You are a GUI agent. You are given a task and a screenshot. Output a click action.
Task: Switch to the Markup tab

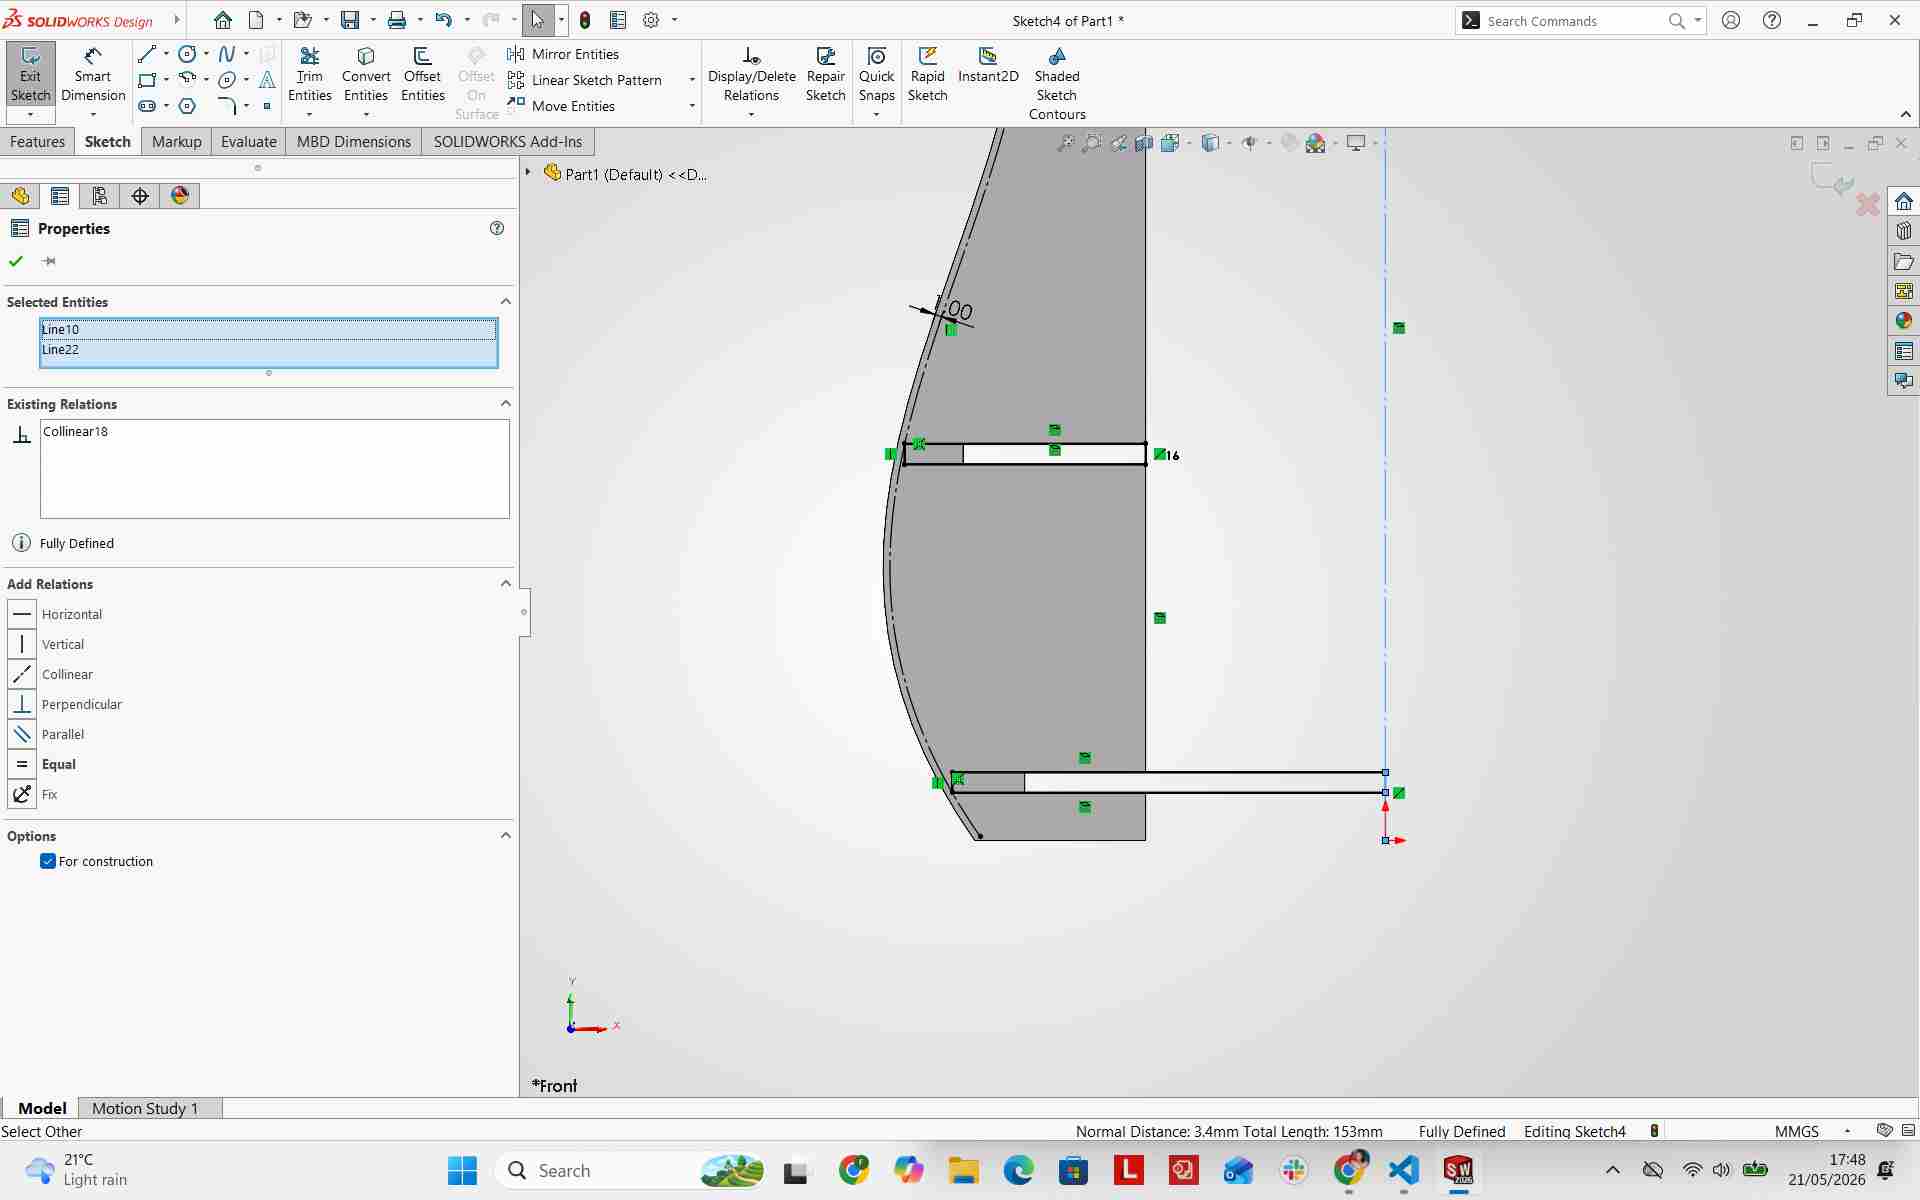[x=177, y=141]
